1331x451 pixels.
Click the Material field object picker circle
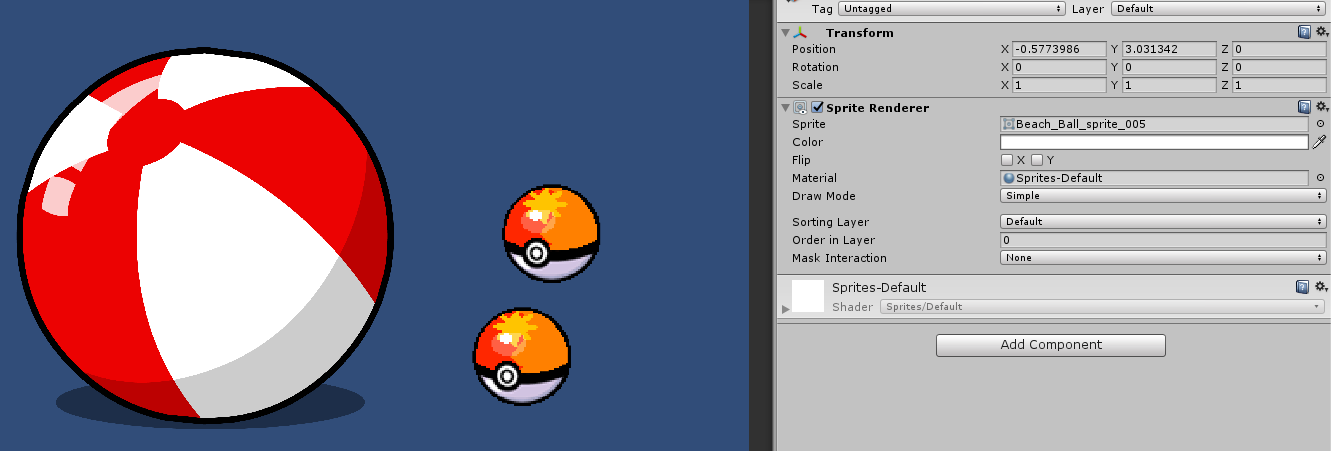(x=1320, y=178)
